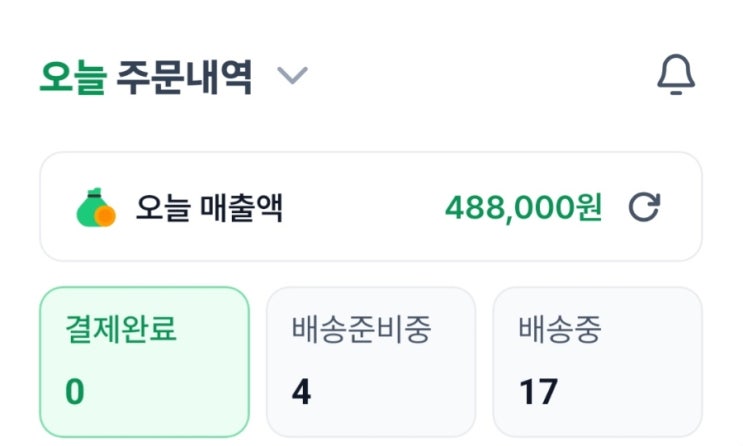The image size is (743, 446).
Task: Click the 오늘 주문내역 heading
Action: (145, 77)
